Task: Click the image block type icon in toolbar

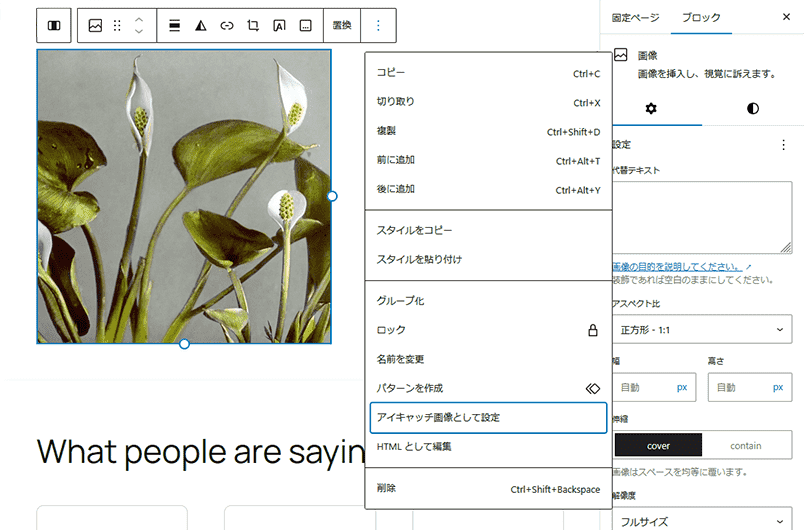Action: [x=95, y=26]
